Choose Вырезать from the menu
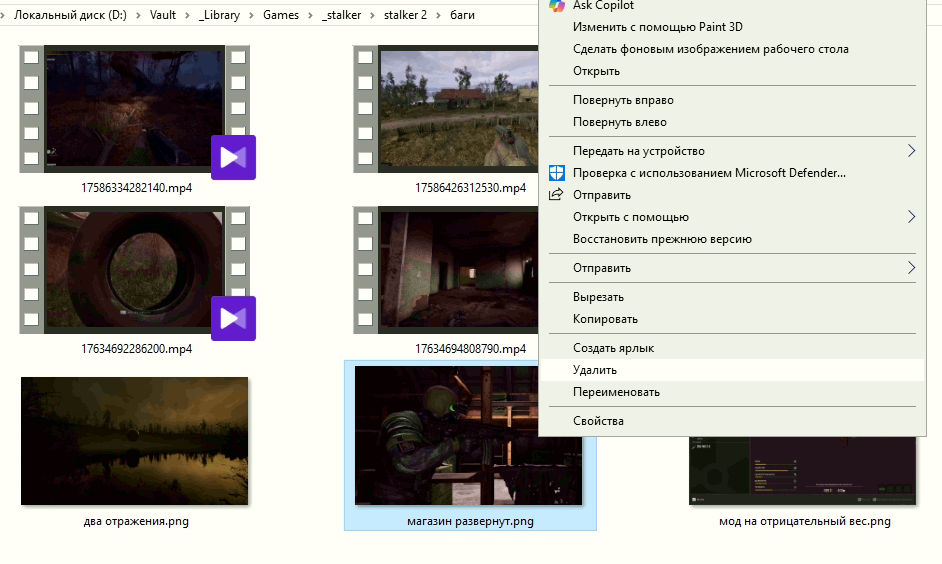Image resolution: width=942 pixels, height=564 pixels. [732, 297]
